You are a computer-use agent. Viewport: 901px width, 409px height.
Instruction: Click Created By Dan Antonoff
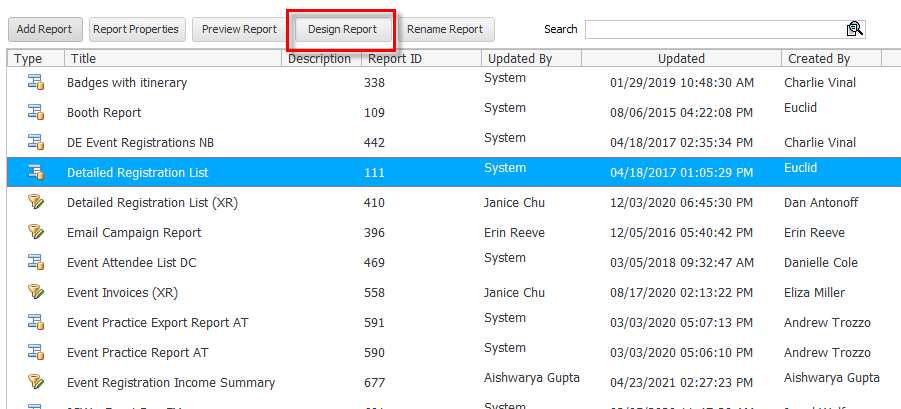tap(820, 203)
